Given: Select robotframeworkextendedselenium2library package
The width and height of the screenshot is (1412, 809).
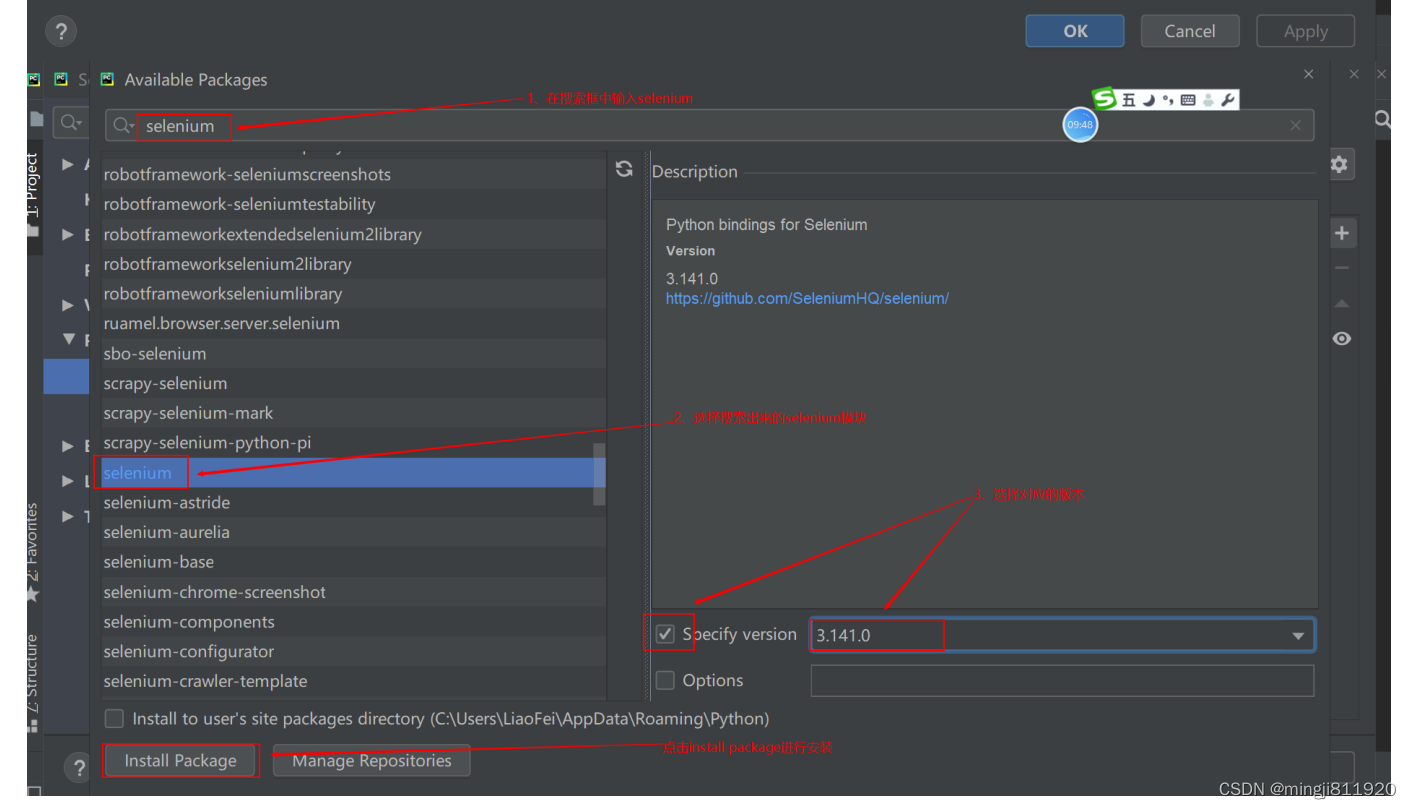Looking at the screenshot, I should [x=353, y=234].
